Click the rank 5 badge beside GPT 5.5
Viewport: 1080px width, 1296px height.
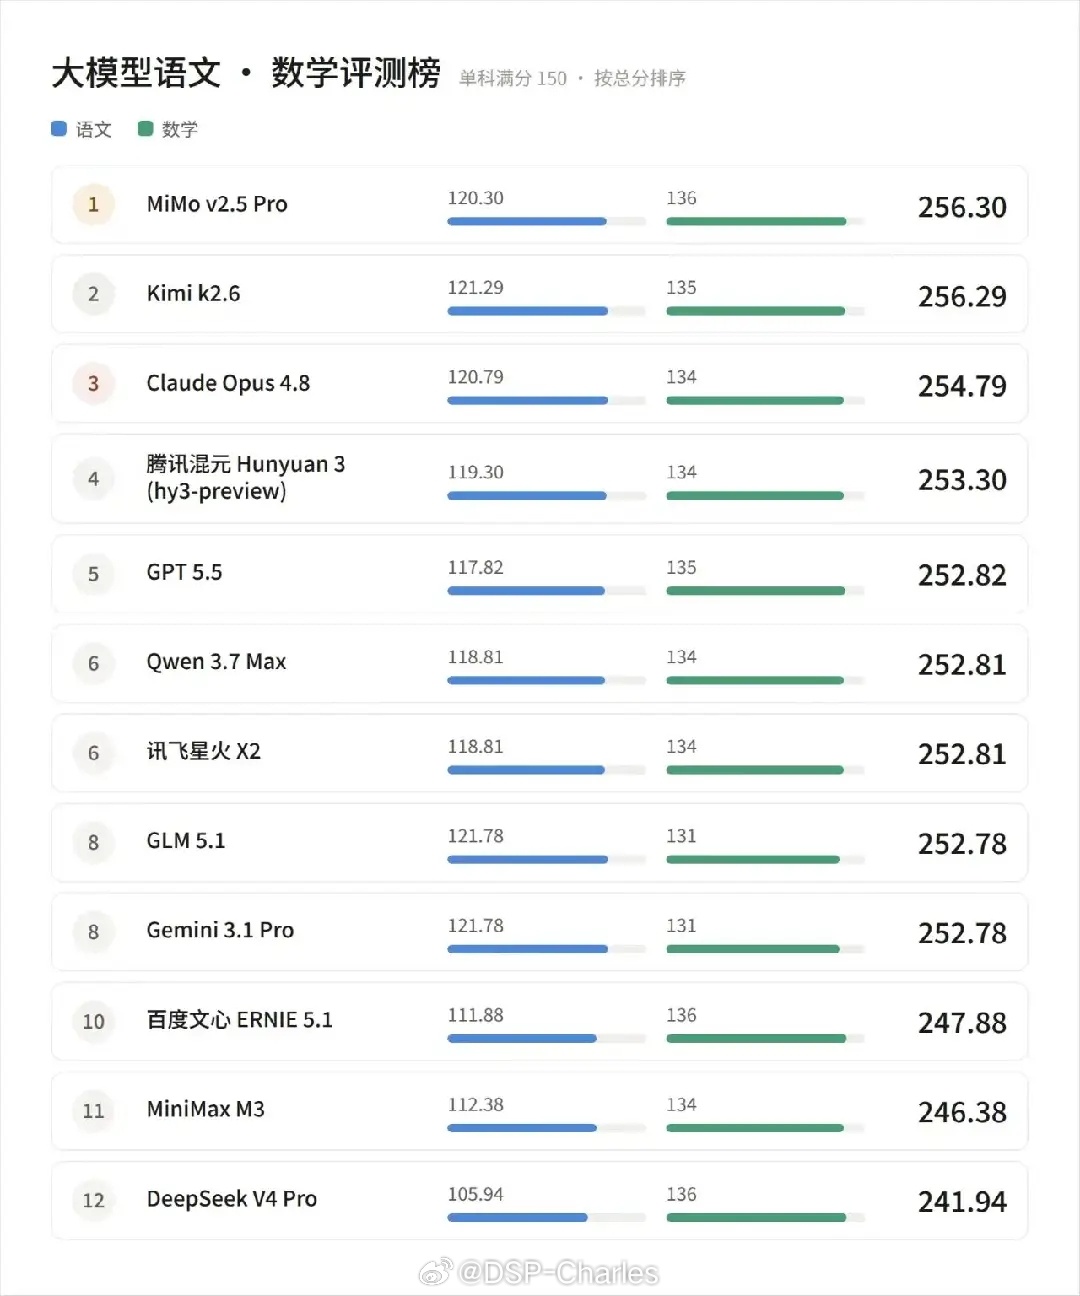tap(93, 574)
